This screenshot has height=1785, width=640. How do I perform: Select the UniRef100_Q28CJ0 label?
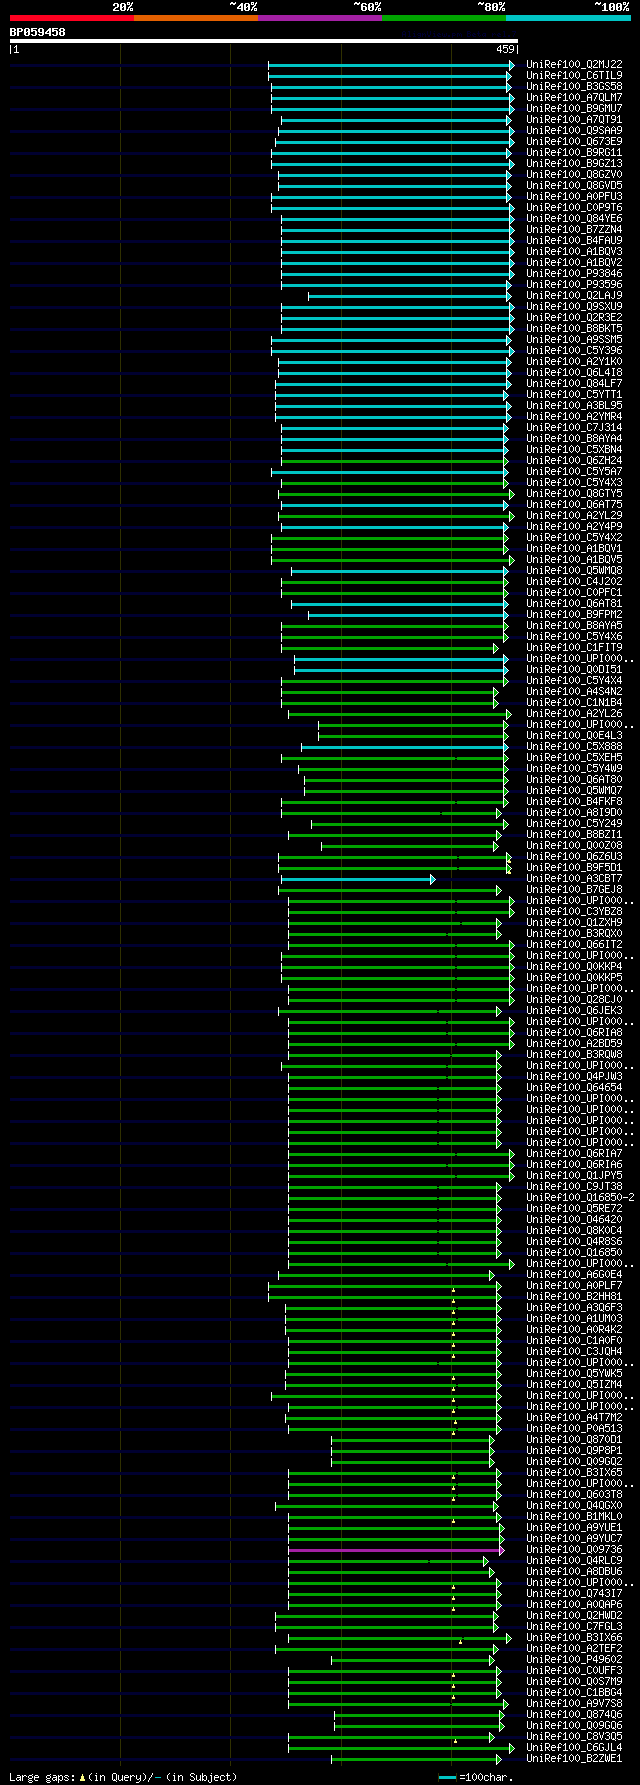coord(575,999)
